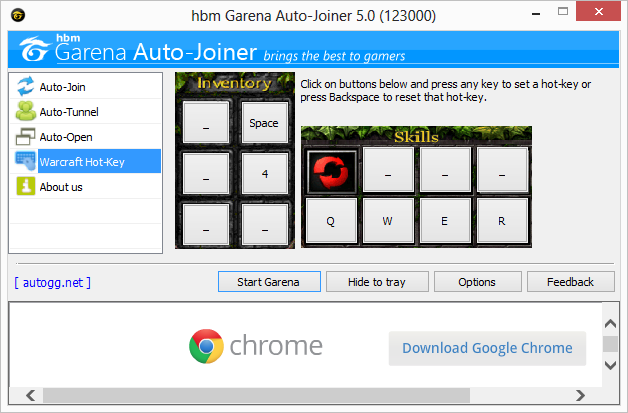This screenshot has width=628, height=413.
Task: Click the Auto-Join blue arrows icon
Action: (26, 87)
